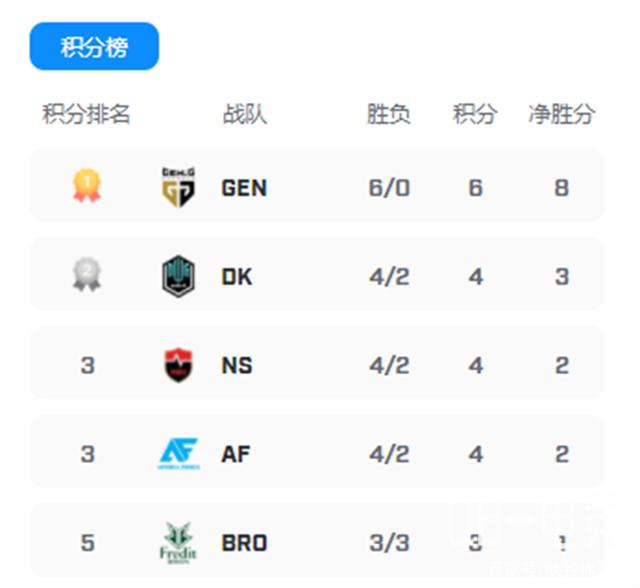Screen dimensions: 640x588
Task: Select the DK team name
Action: (x=237, y=277)
